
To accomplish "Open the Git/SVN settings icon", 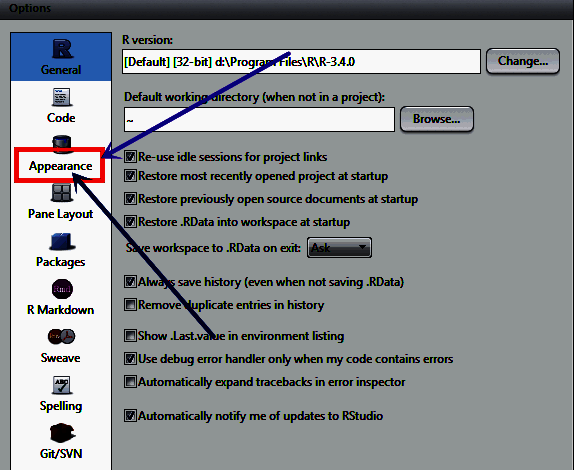I will coord(62,433).
